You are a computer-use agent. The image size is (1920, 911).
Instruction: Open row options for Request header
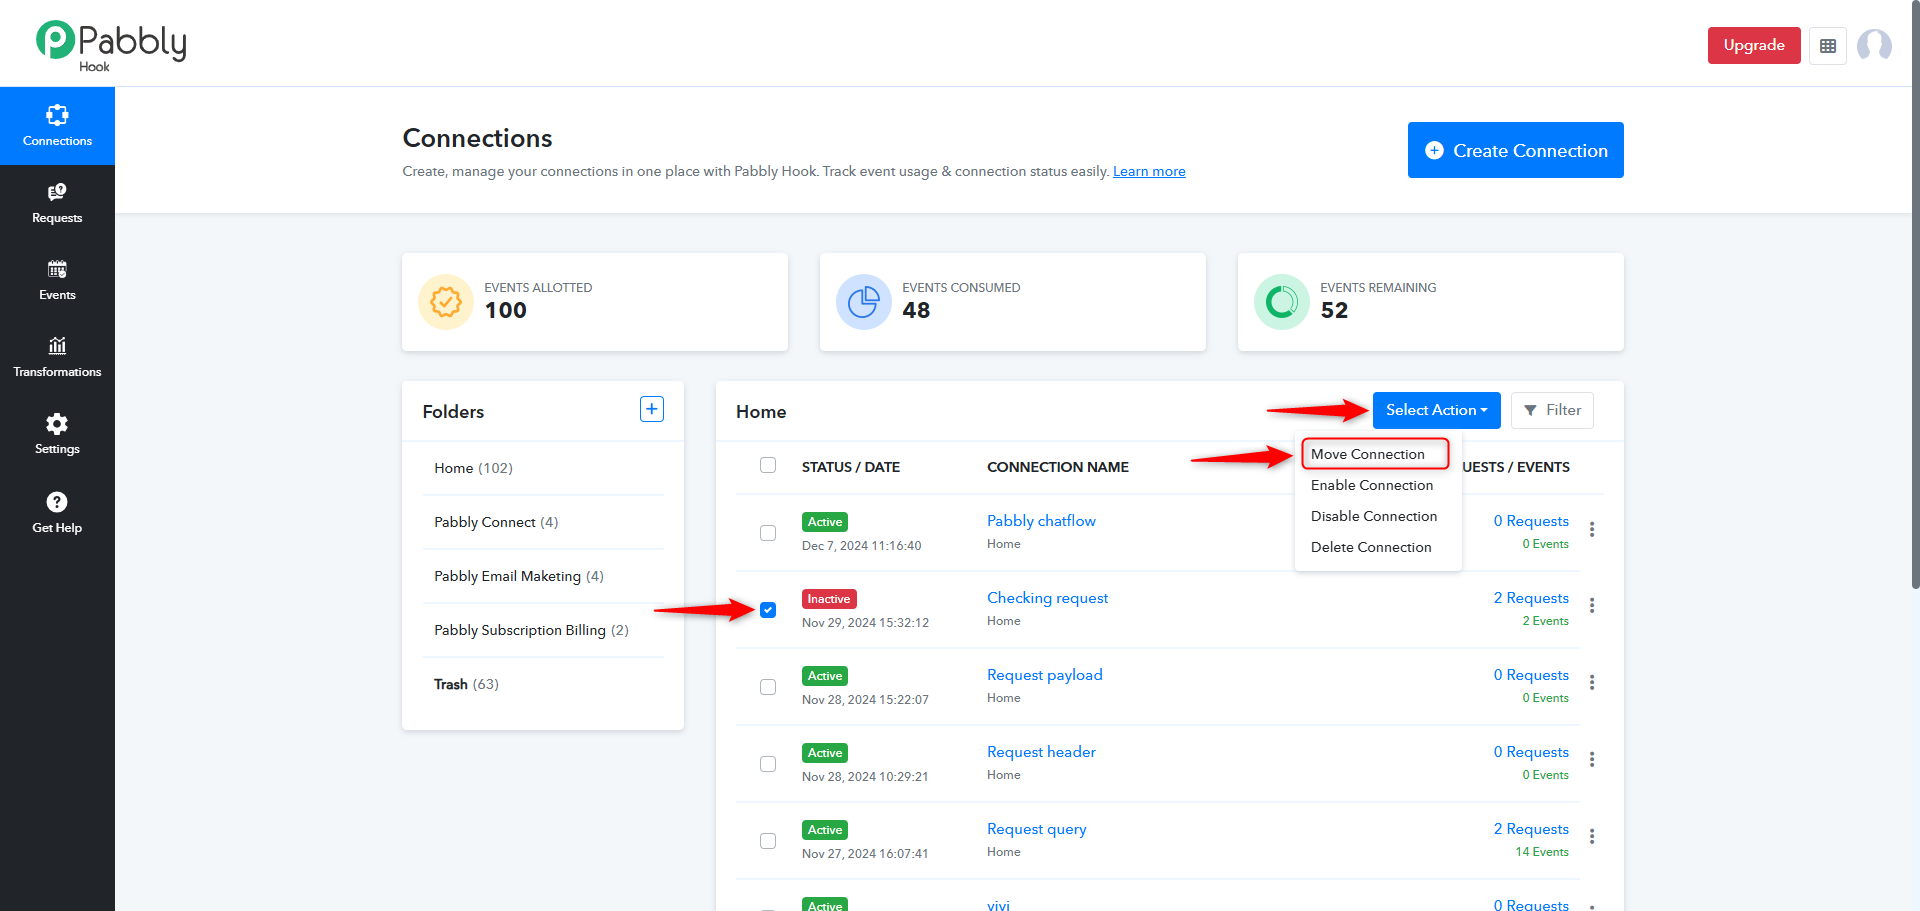[1592, 760]
